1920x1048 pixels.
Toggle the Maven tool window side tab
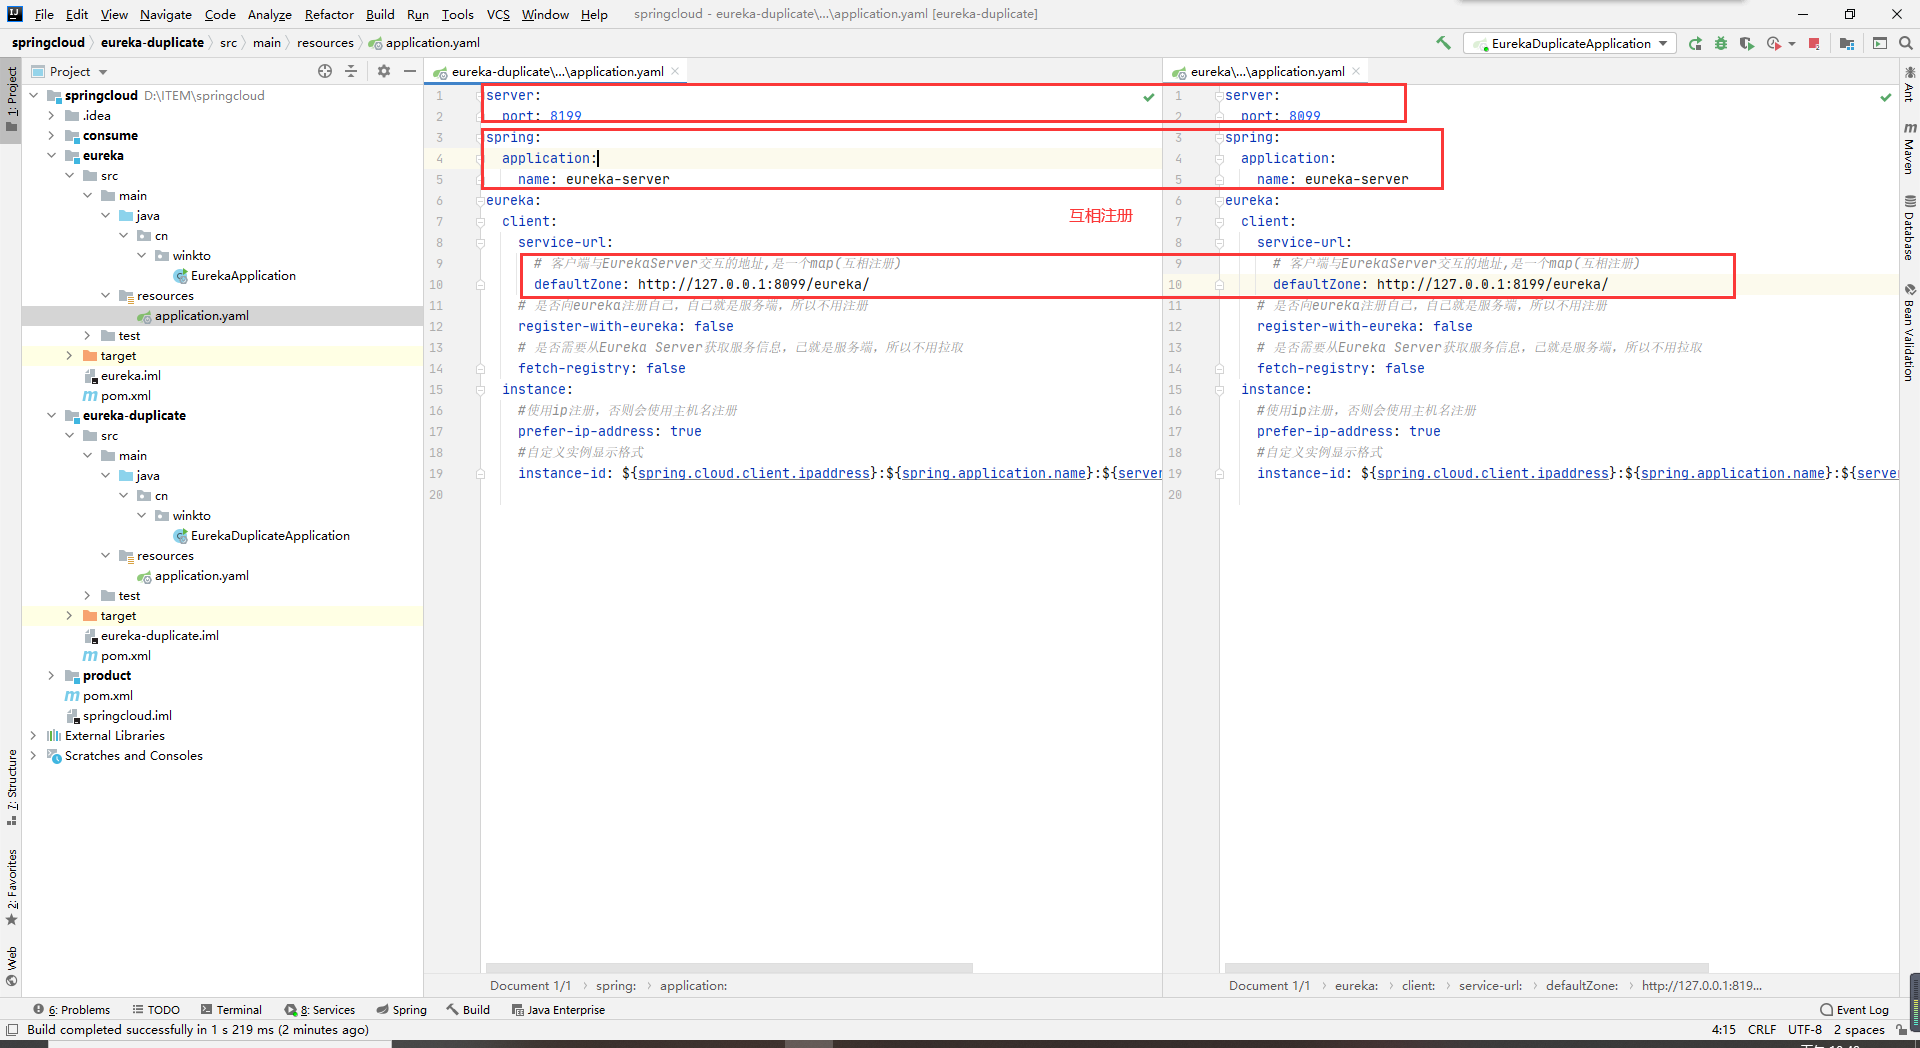(x=1909, y=148)
